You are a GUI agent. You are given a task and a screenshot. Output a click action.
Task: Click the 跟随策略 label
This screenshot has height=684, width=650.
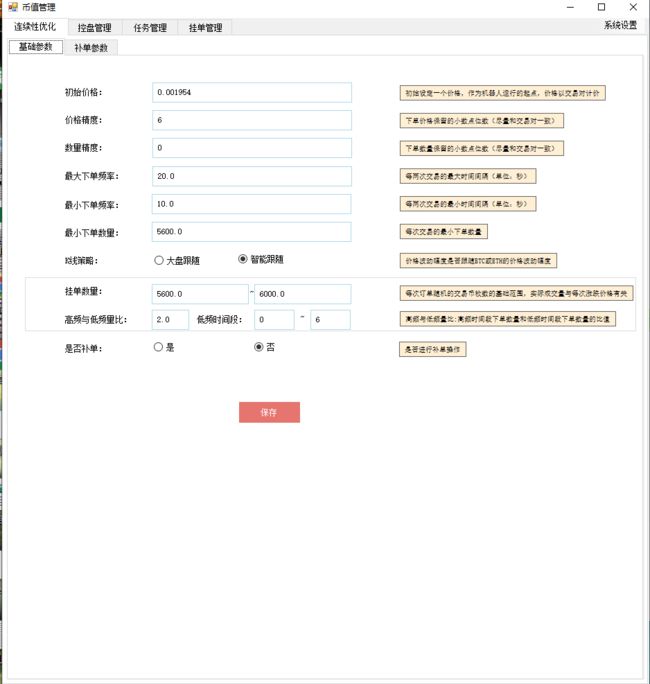(82, 260)
